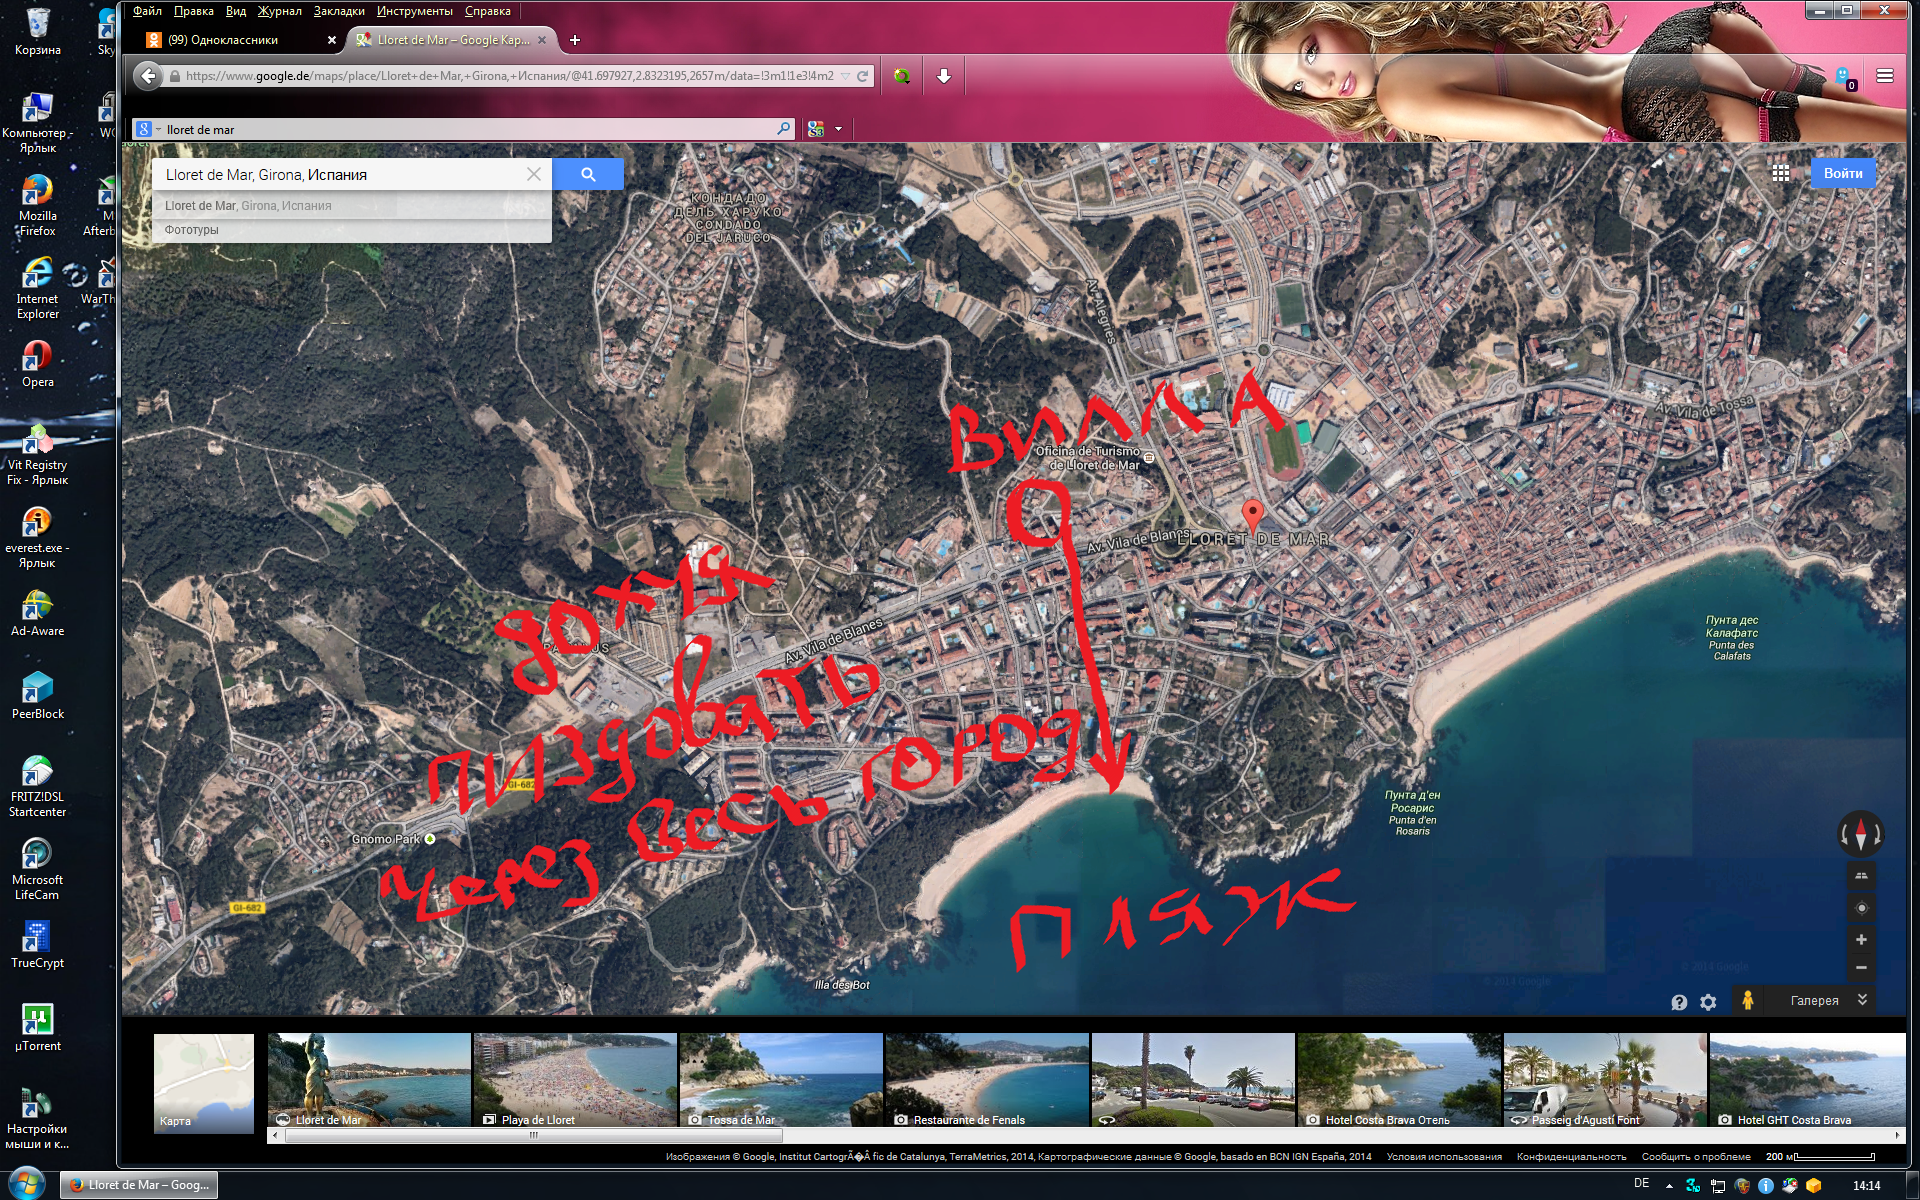
Task: Open map settings gear
Action: (x=1708, y=1002)
